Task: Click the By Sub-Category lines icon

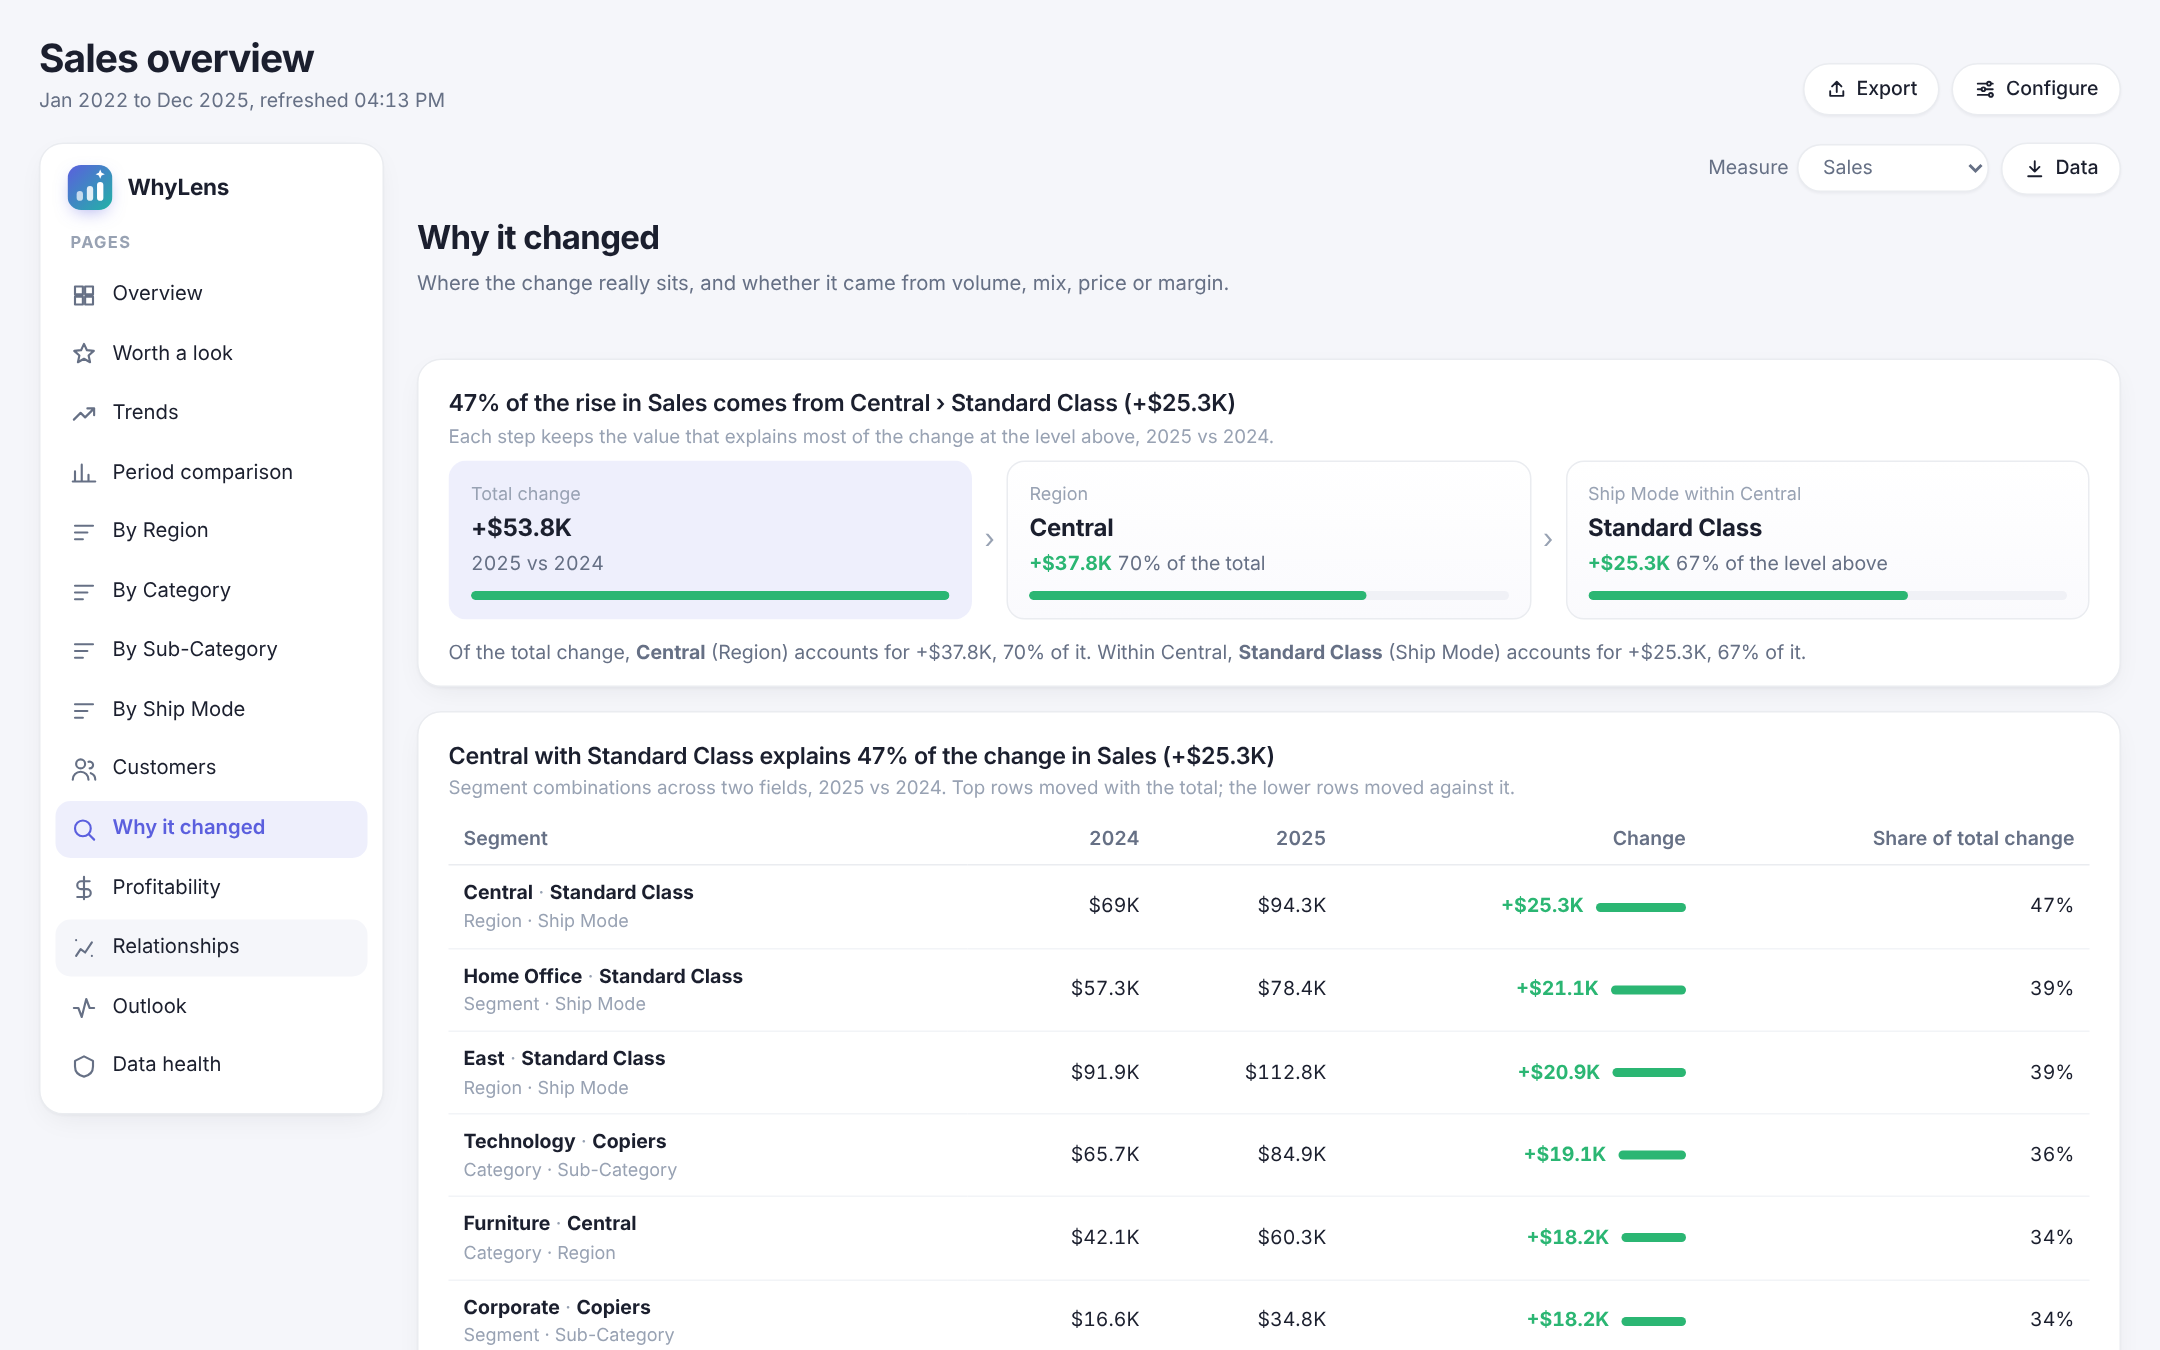Action: [84, 650]
